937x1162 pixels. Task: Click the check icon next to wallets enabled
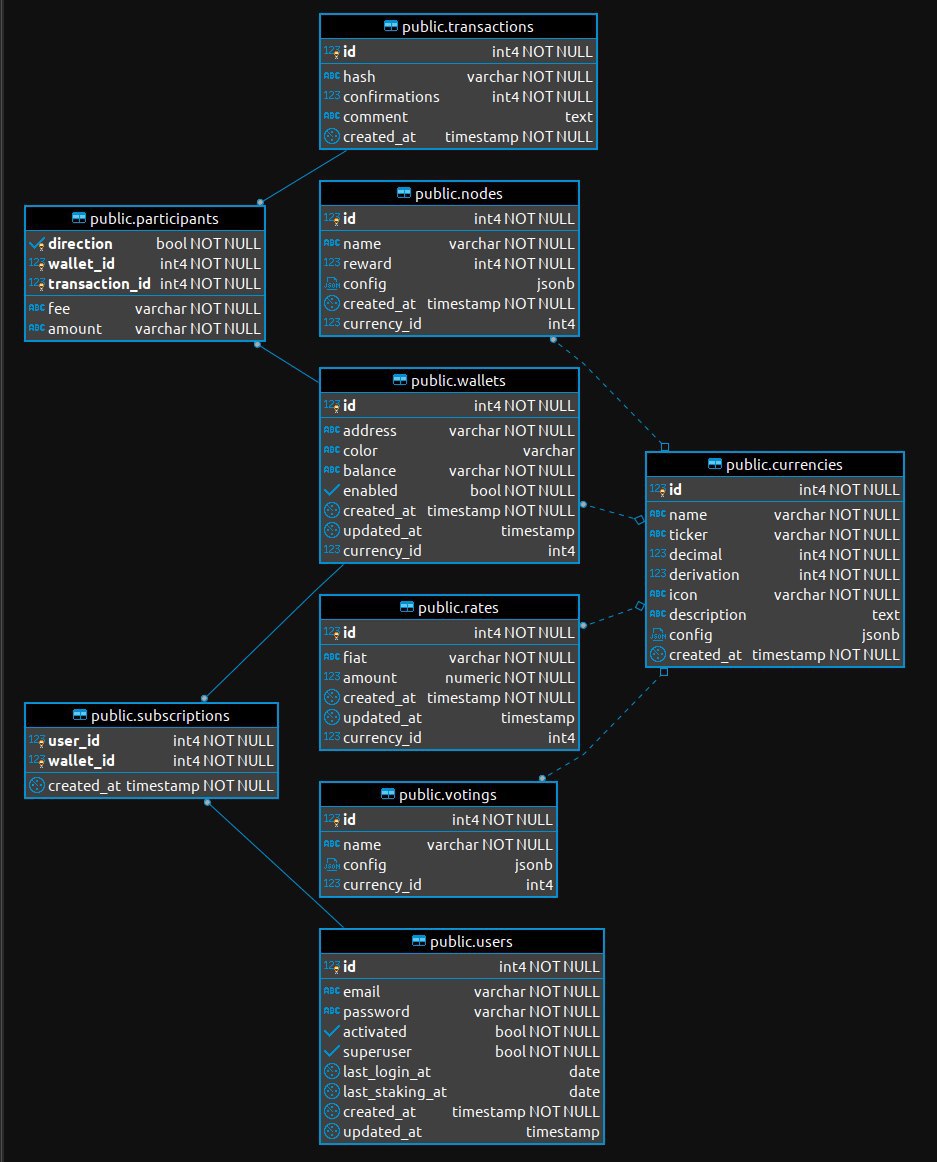pyautogui.click(x=331, y=491)
